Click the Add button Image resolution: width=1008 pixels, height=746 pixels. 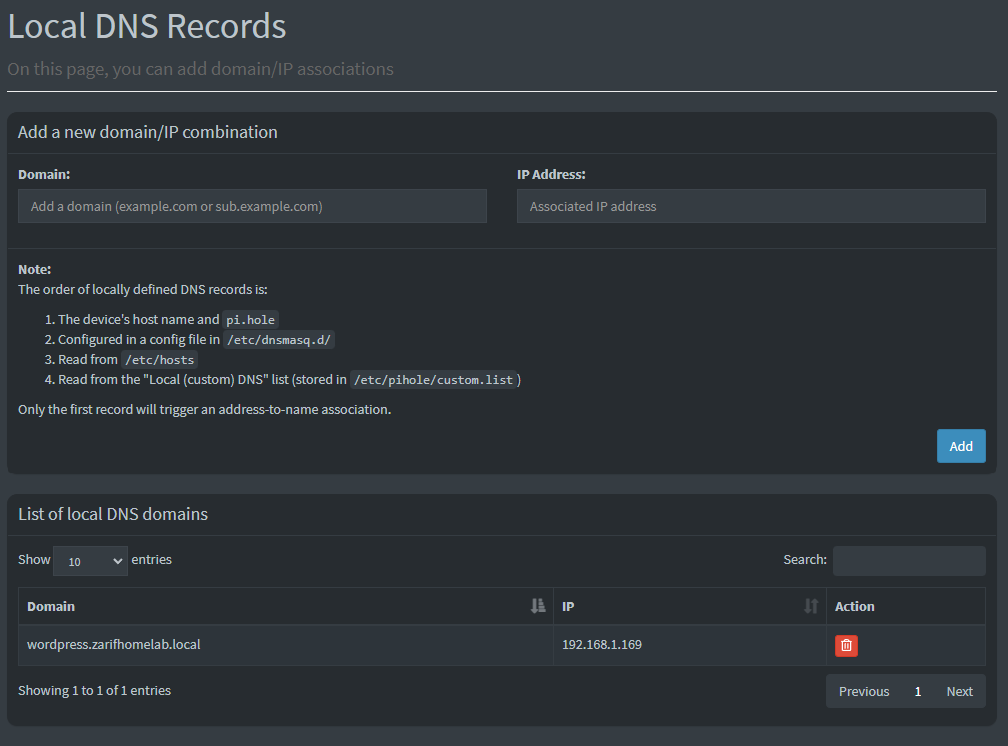point(960,446)
